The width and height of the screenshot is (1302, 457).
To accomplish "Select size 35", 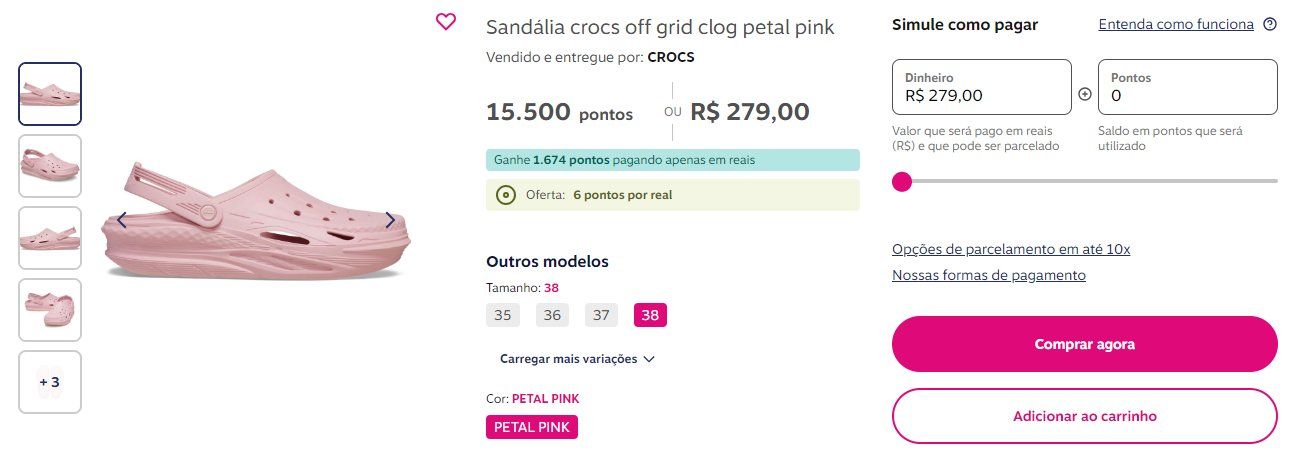I will pos(503,315).
